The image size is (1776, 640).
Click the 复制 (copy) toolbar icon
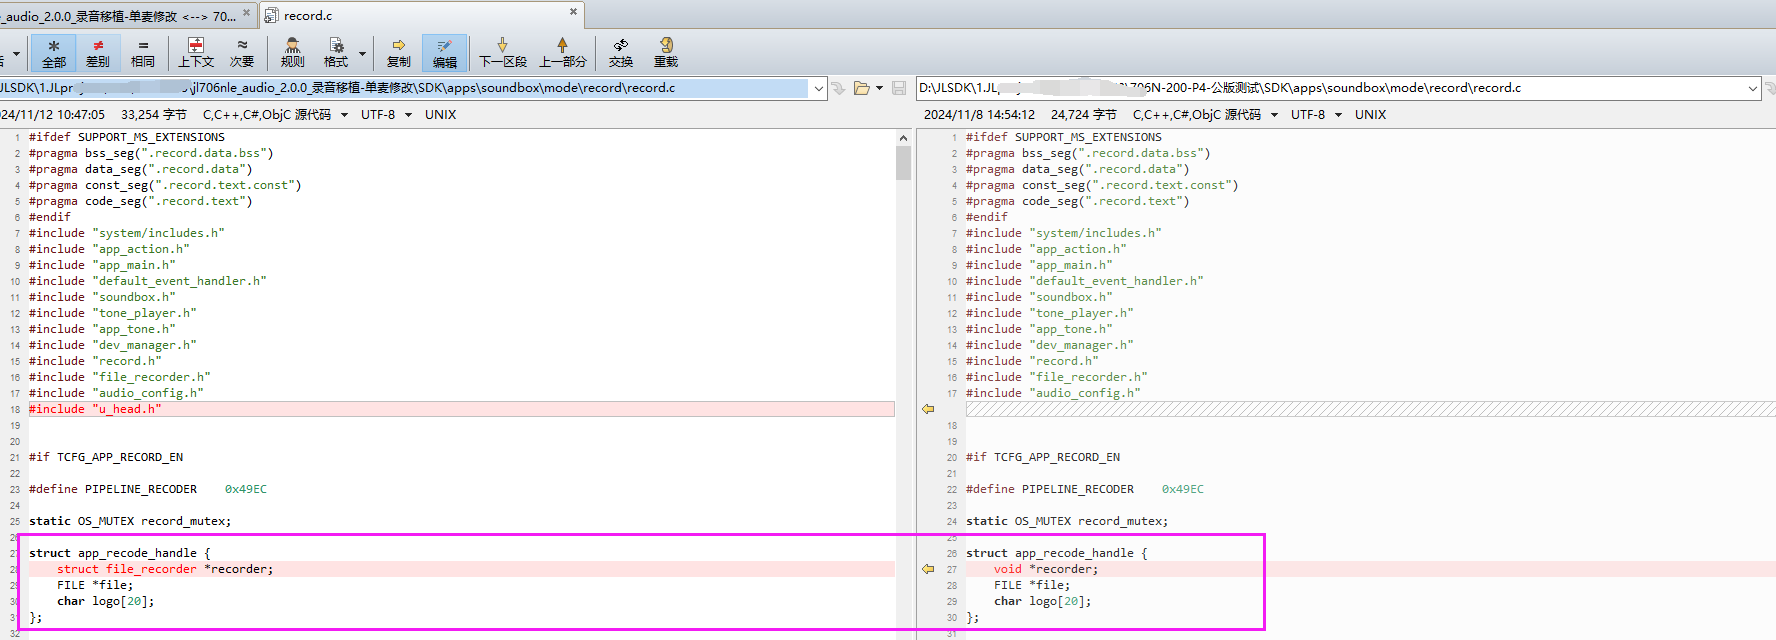[x=399, y=53]
